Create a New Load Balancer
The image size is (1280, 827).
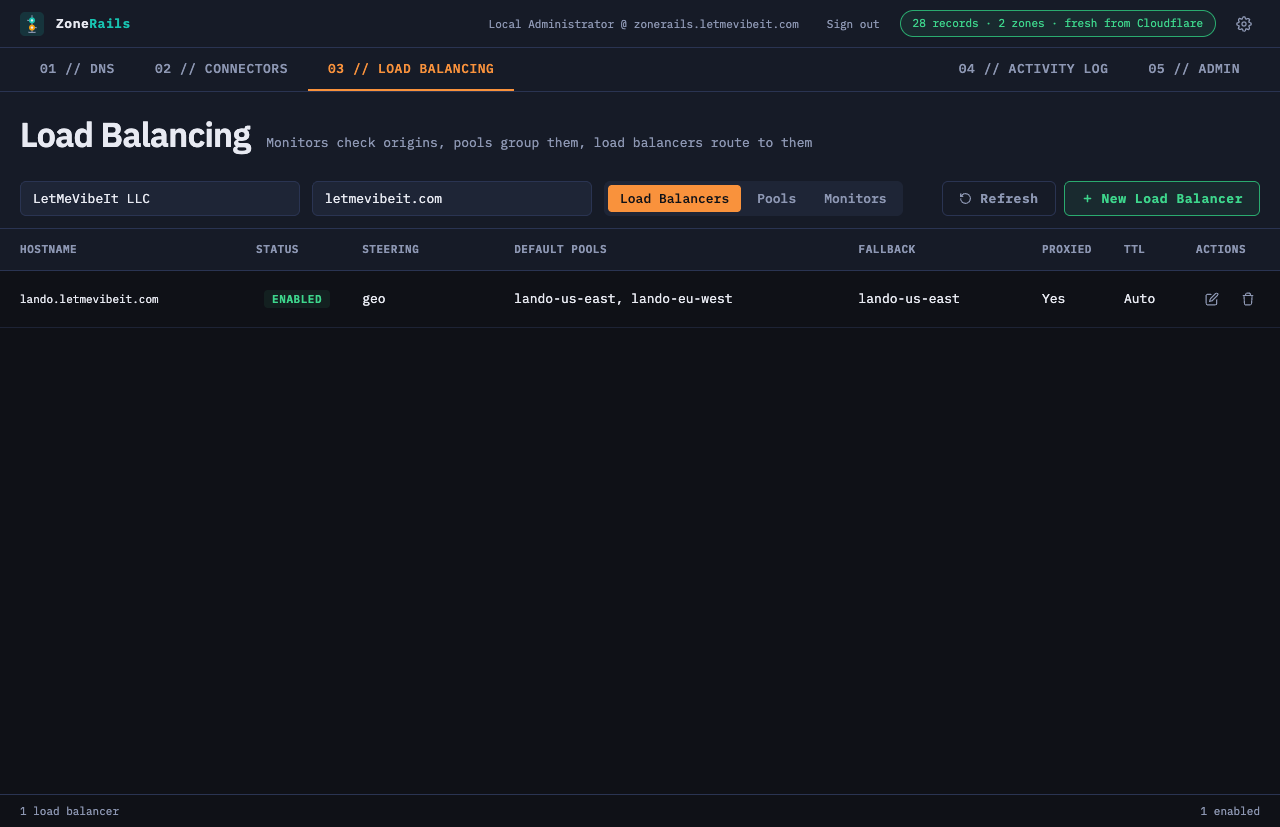1162,198
